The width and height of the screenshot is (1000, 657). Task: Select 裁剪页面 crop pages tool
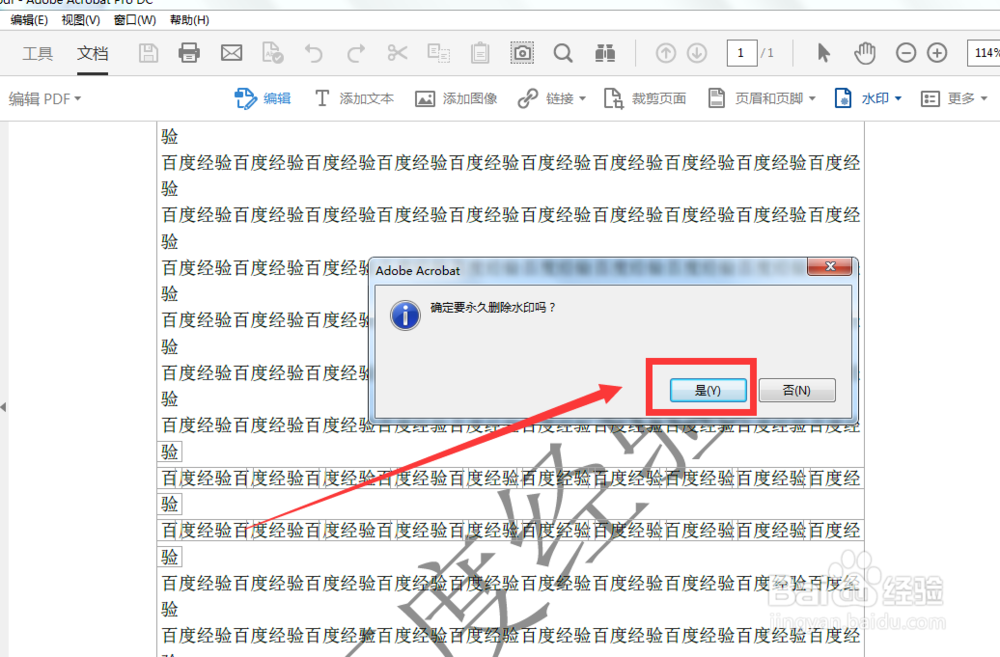click(x=645, y=98)
